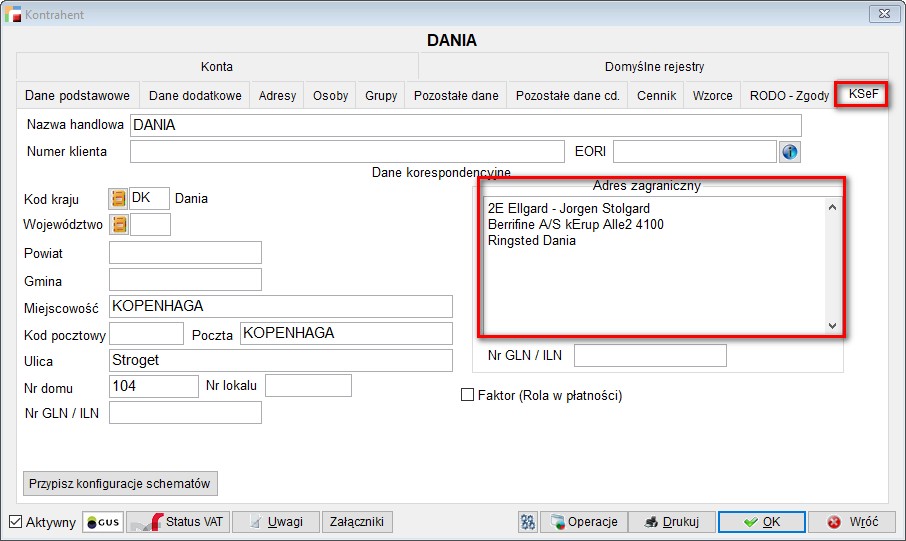Switch to the KSeF tab
906x541 pixels.
coord(862,94)
